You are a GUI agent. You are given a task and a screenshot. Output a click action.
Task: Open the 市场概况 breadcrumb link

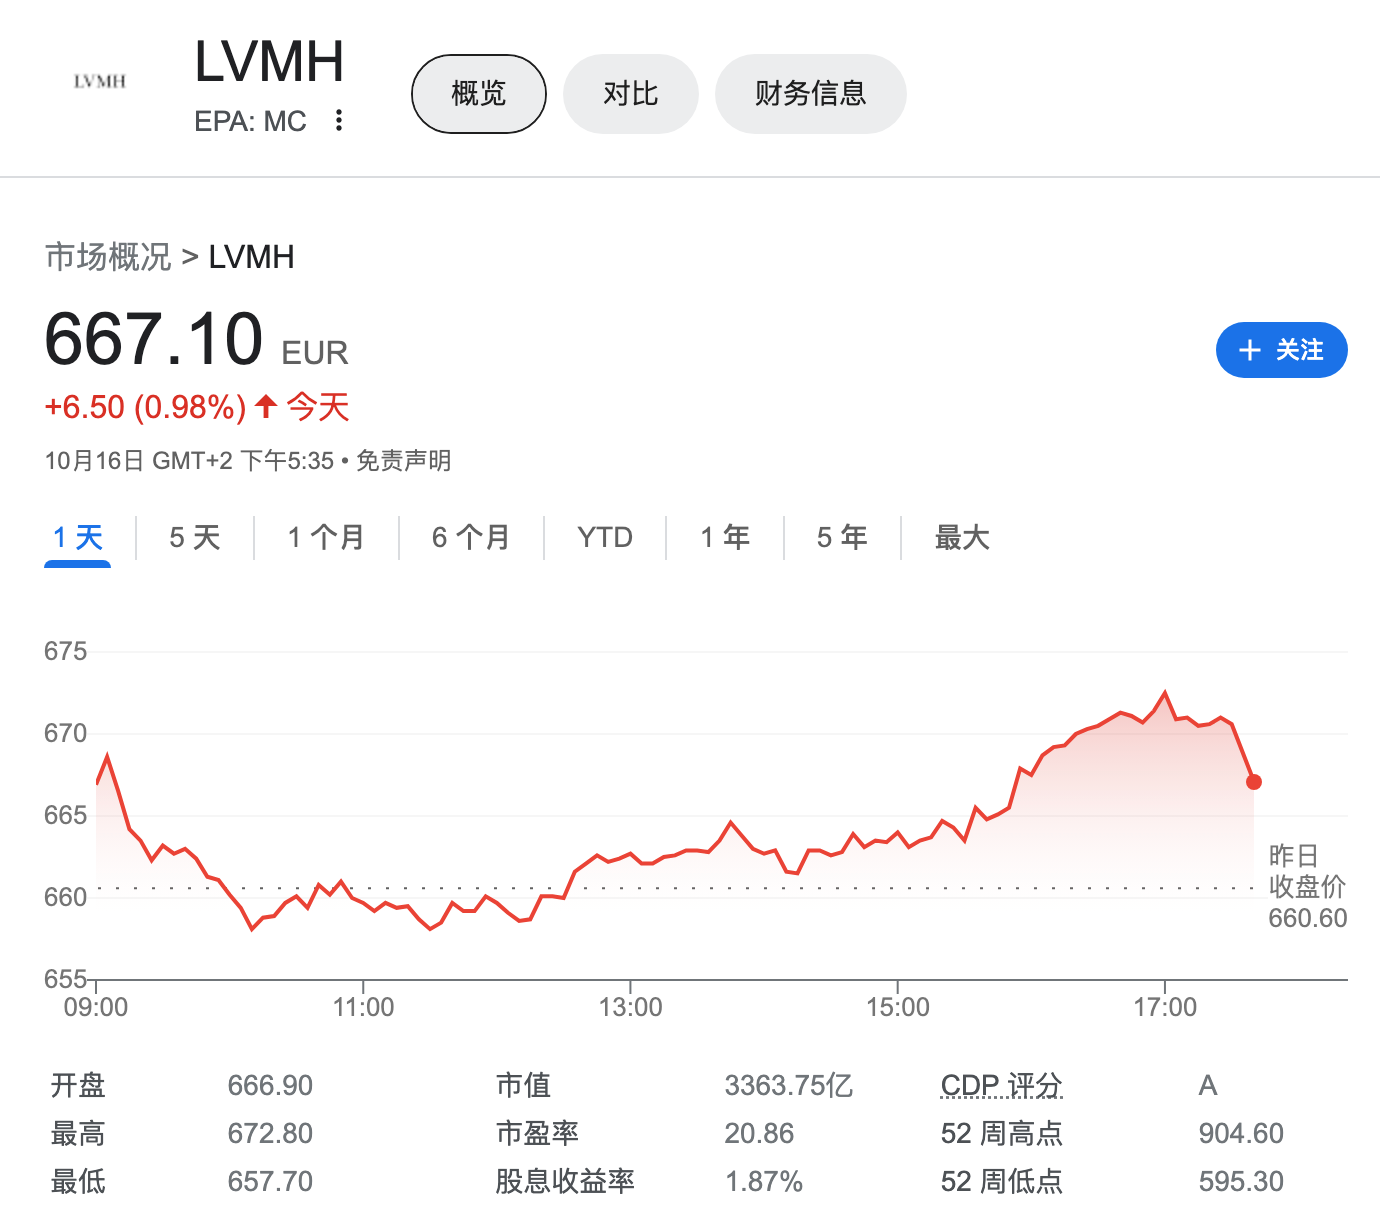coord(108,257)
